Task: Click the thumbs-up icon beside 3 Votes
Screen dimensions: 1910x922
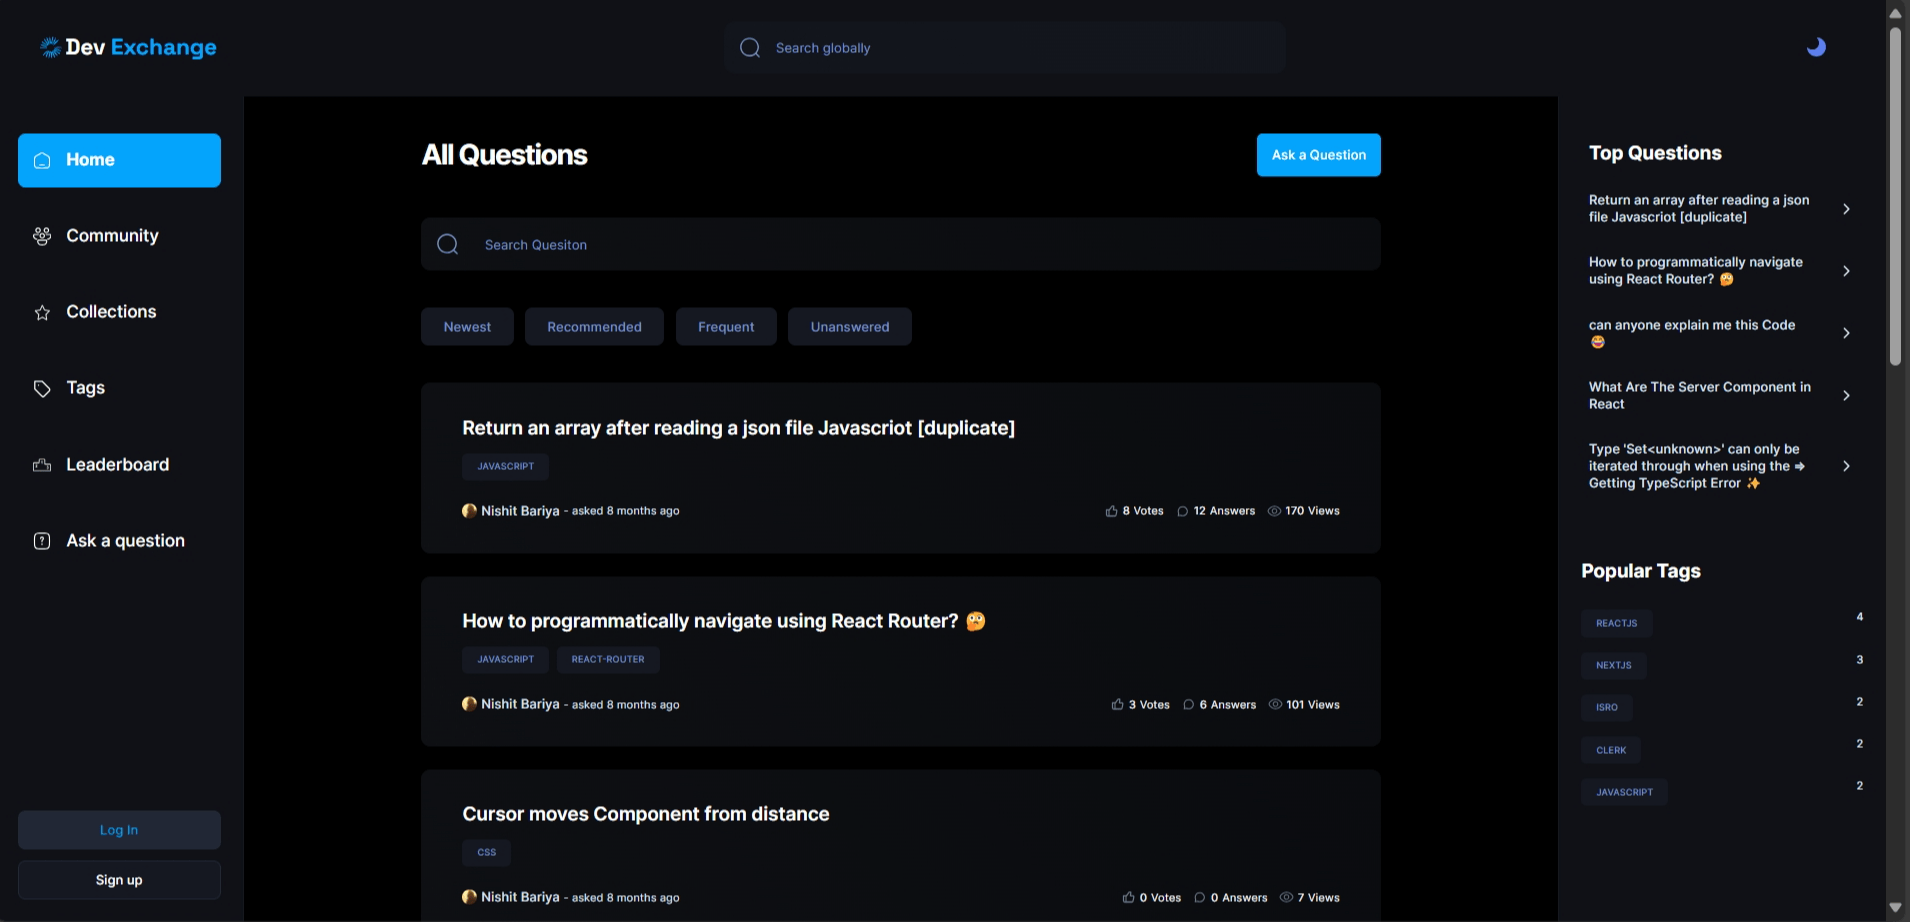Action: (x=1117, y=705)
